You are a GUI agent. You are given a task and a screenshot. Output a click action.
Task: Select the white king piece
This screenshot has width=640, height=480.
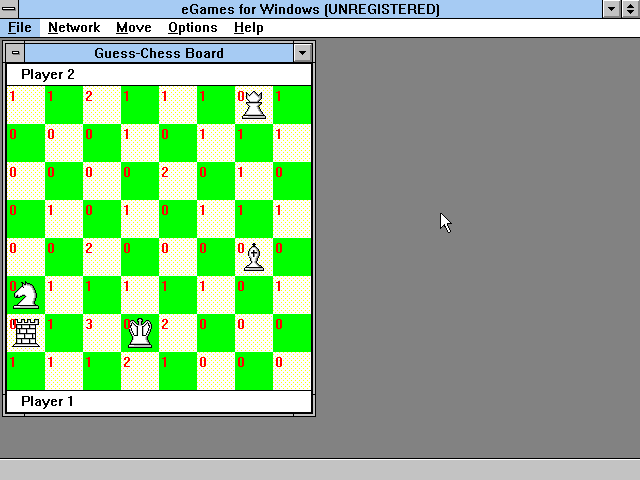click(140, 333)
